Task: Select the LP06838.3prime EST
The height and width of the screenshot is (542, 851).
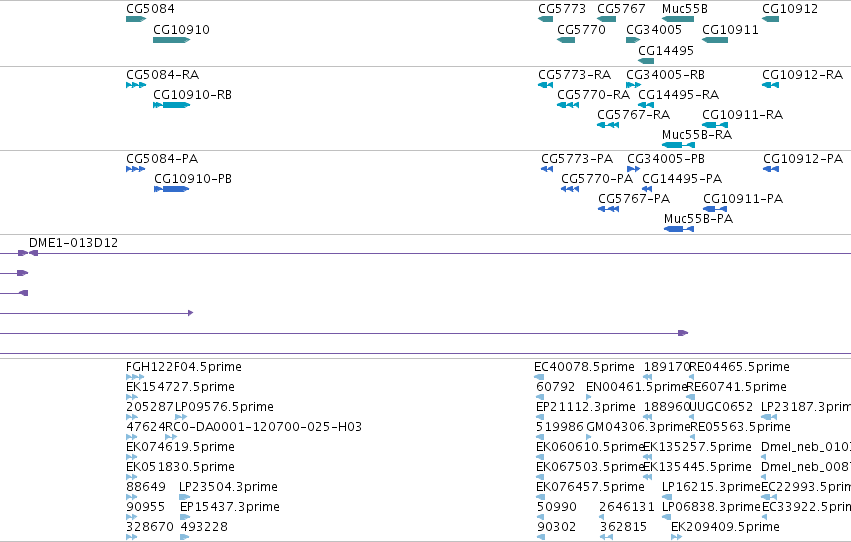Action: (x=667, y=517)
